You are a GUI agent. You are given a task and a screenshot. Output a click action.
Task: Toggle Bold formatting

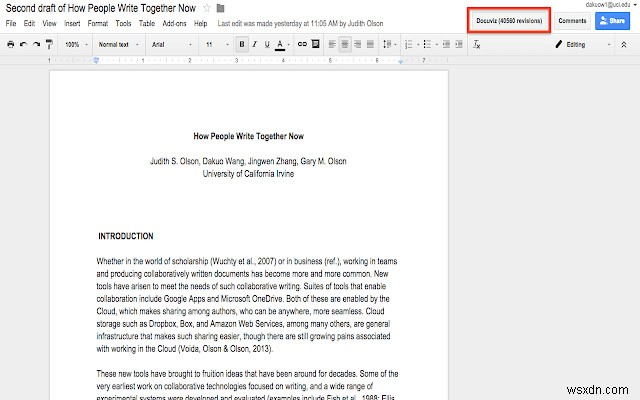click(242, 44)
